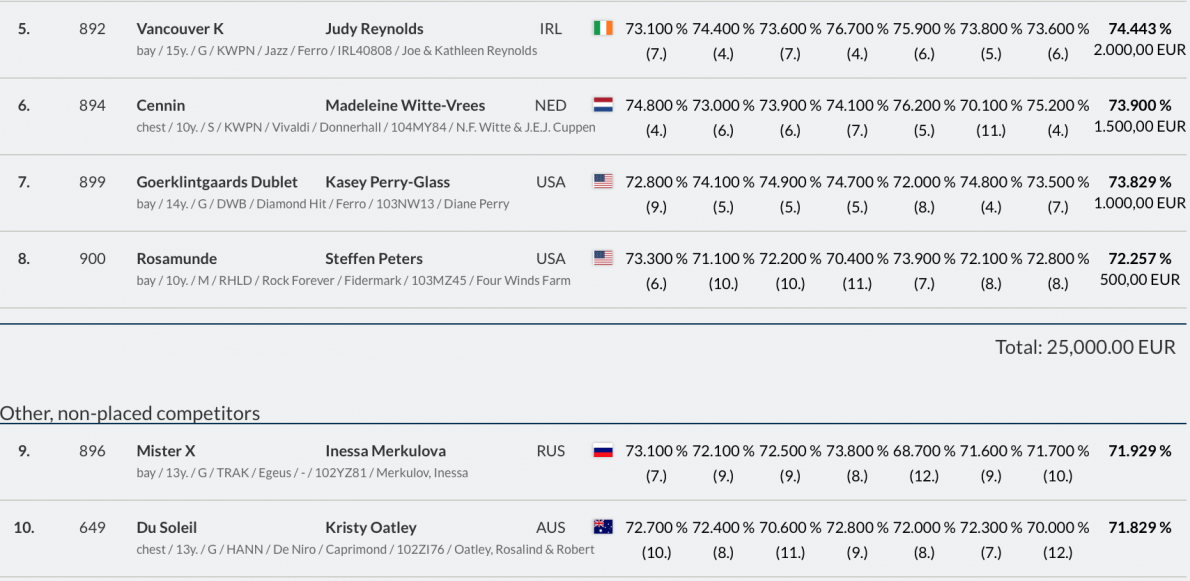Image resolution: width=1190 pixels, height=581 pixels.
Task: Click on rider Steffen Peters
Action: point(374,258)
